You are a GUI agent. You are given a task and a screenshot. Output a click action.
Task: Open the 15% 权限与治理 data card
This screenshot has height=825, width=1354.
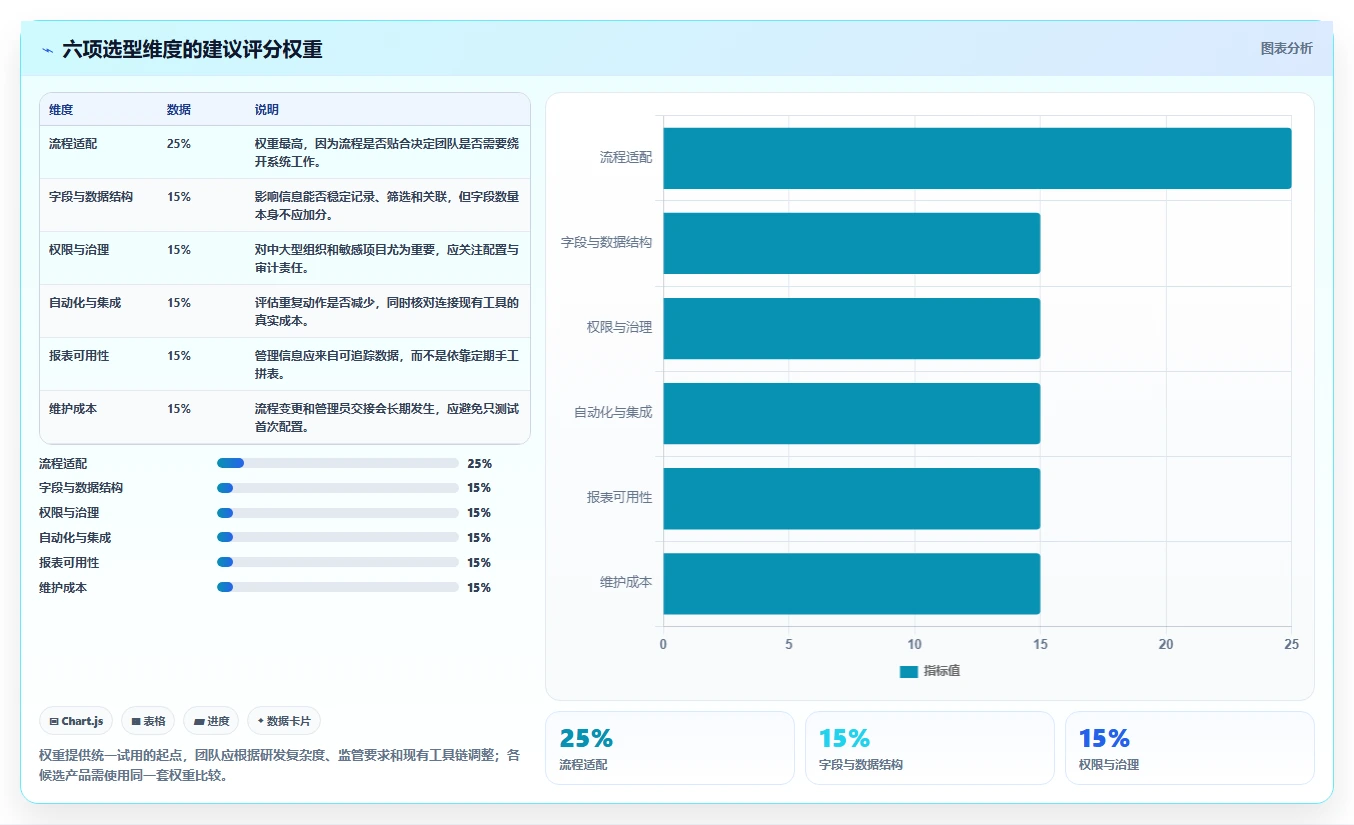pos(1189,748)
